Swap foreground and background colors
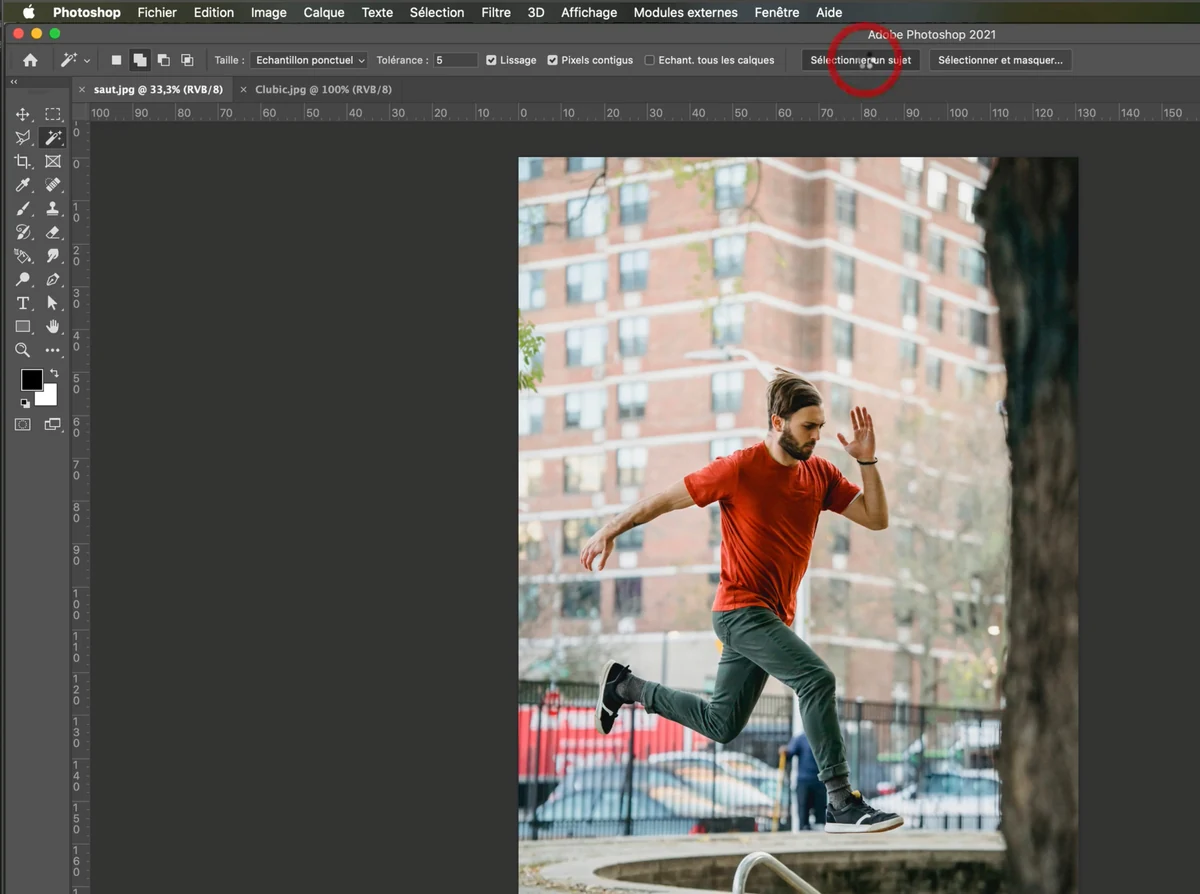Image resolution: width=1200 pixels, height=894 pixels. pyautogui.click(x=54, y=373)
